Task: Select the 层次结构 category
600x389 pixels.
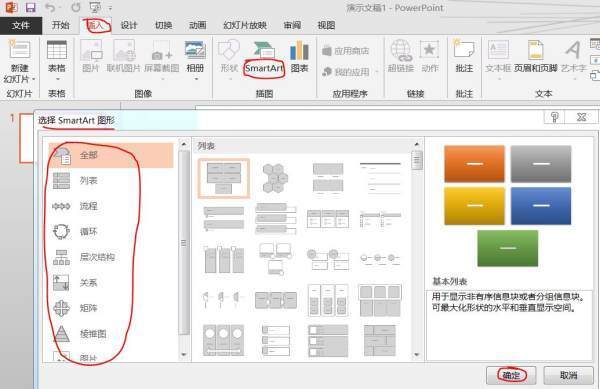Action: (x=111, y=257)
